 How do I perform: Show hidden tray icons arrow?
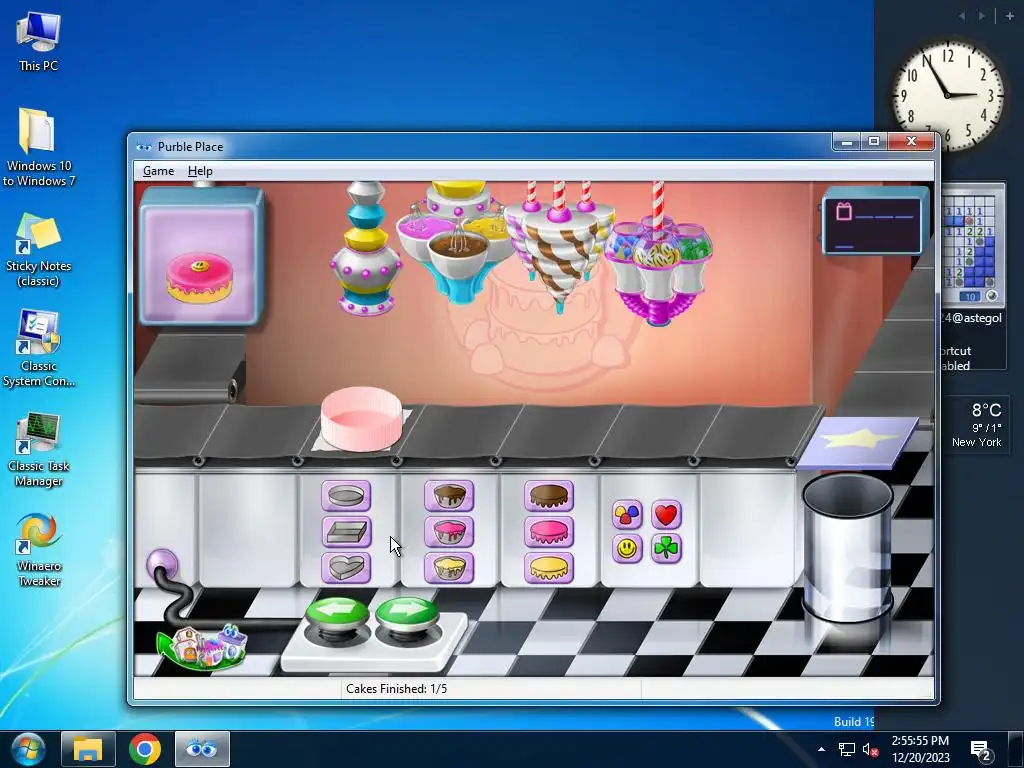coord(821,749)
